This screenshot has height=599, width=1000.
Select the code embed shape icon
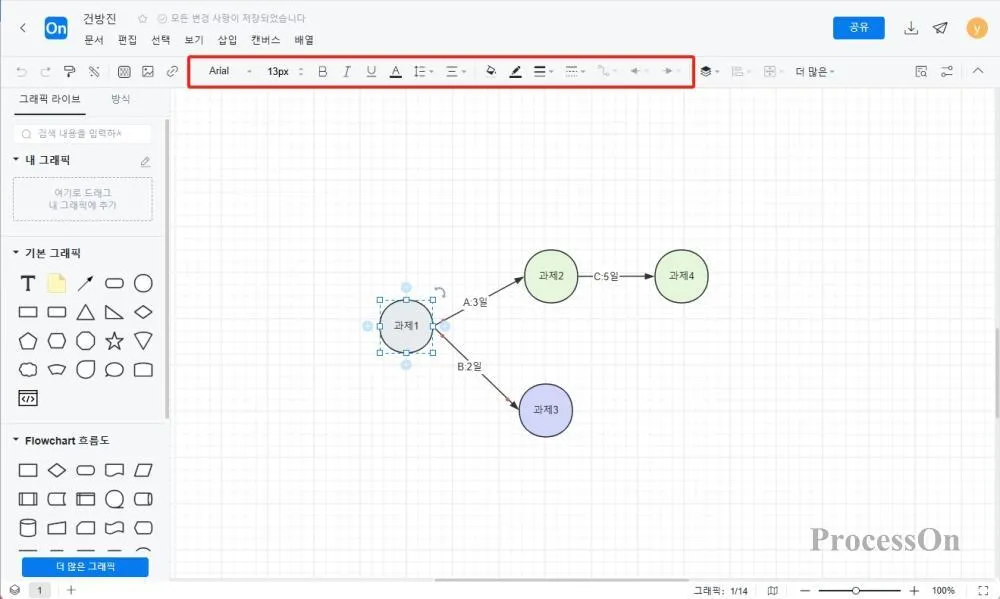coord(27,398)
